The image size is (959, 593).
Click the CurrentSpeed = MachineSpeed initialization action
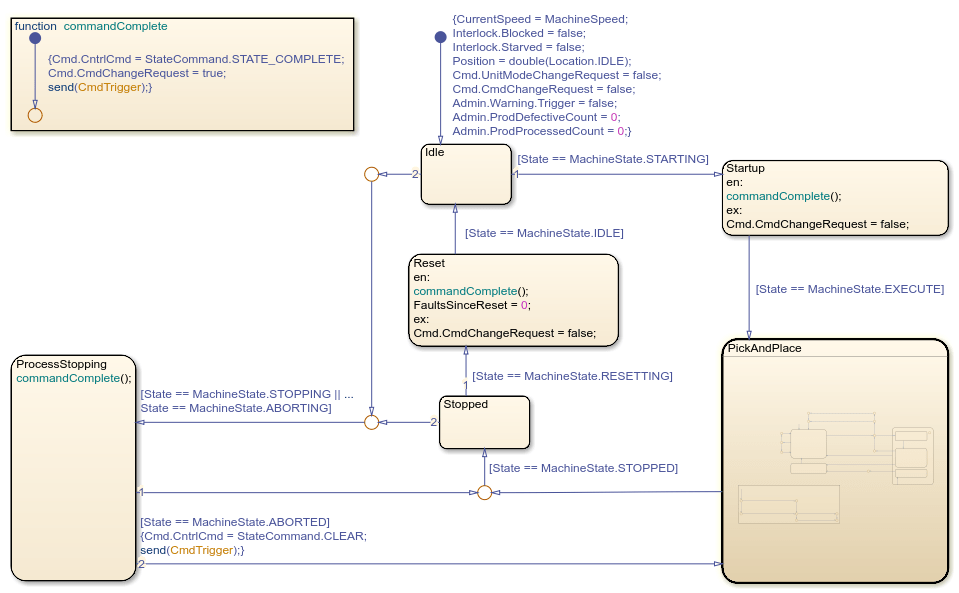(x=540, y=19)
